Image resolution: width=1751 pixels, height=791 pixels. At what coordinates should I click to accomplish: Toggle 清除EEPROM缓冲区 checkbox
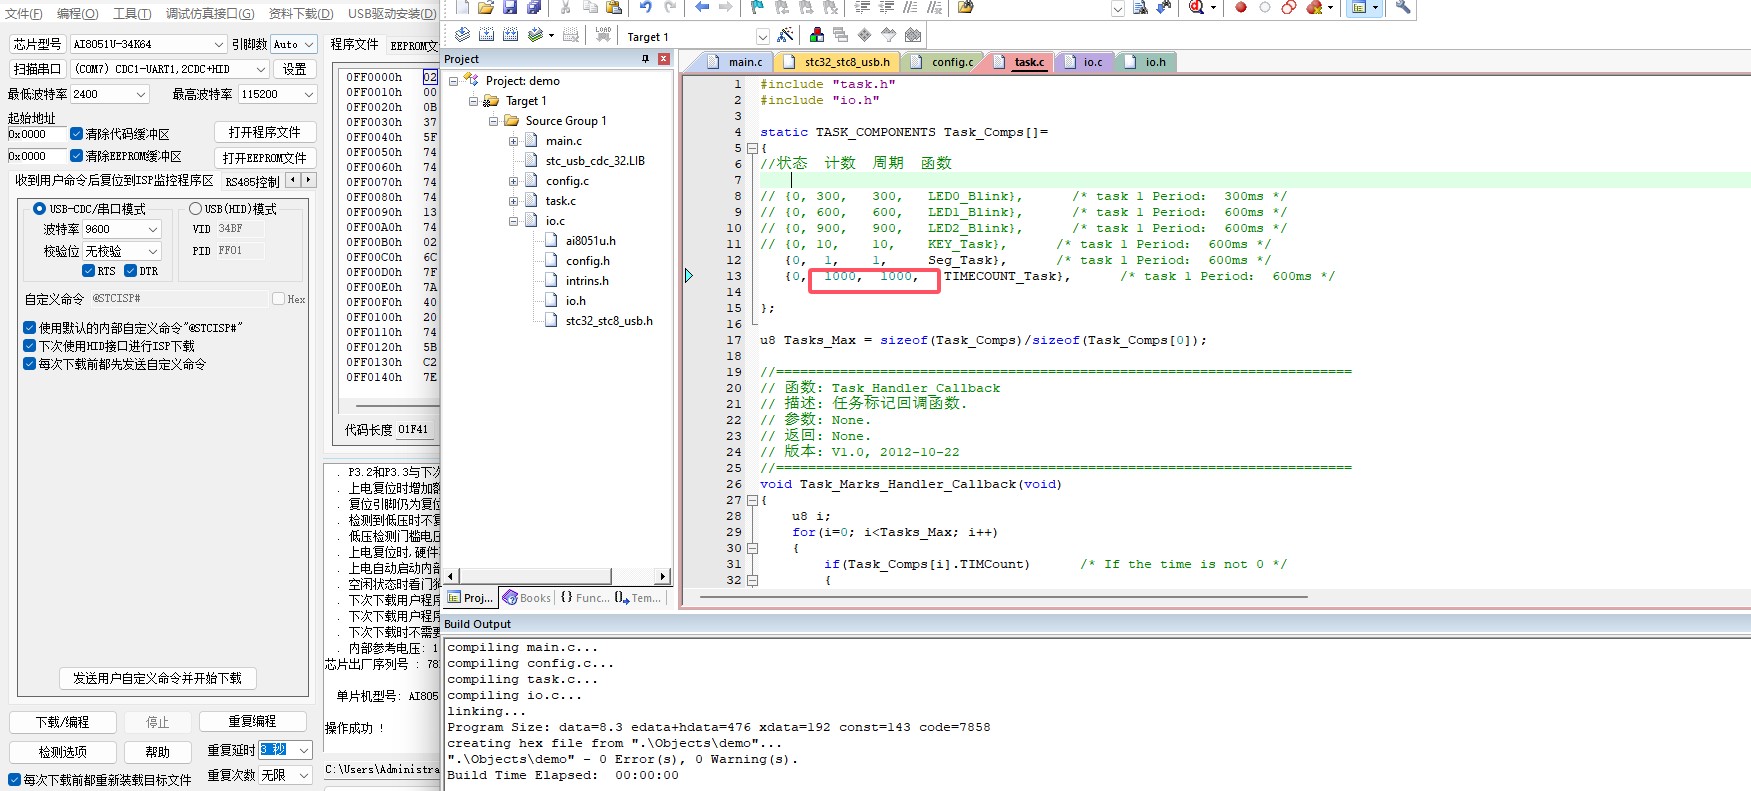click(x=76, y=156)
